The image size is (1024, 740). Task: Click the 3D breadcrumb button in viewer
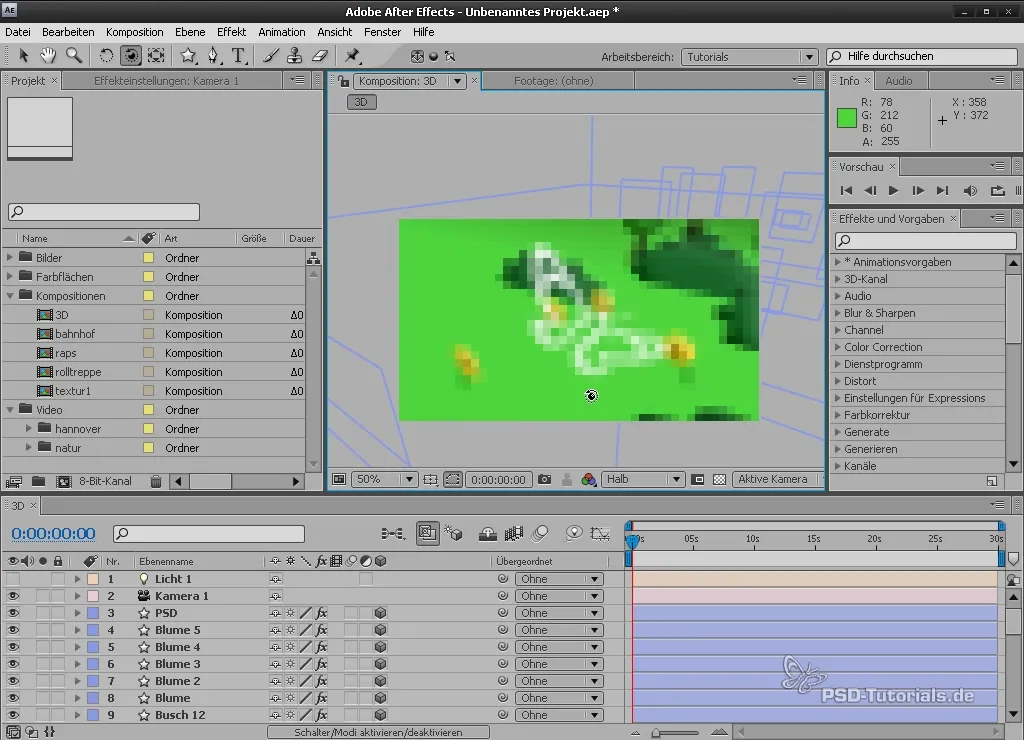[361, 102]
